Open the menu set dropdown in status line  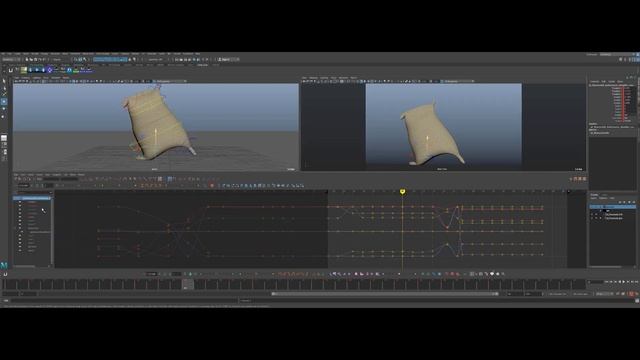pos(10,60)
